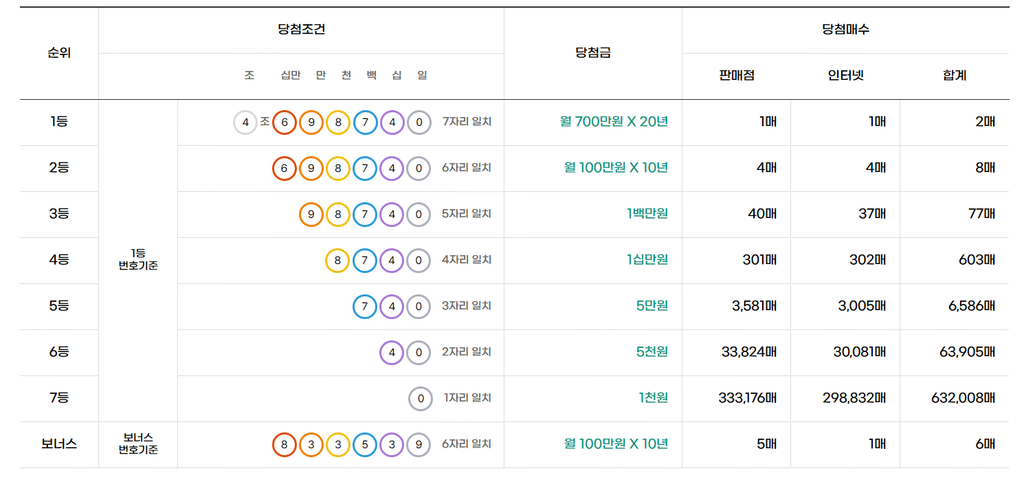Viewport: 1024px width, 478px height.
Task: Click the red 6 ball in the 2등 row
Action: tap(284, 168)
